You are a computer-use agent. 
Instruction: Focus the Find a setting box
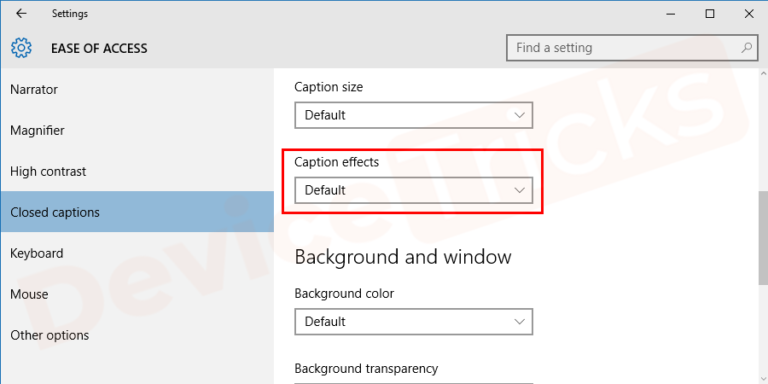[x=631, y=48]
